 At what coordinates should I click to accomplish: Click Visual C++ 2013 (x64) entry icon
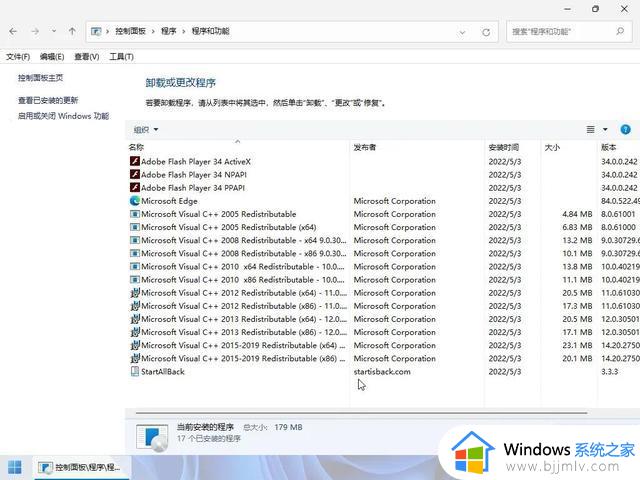click(x=135, y=319)
